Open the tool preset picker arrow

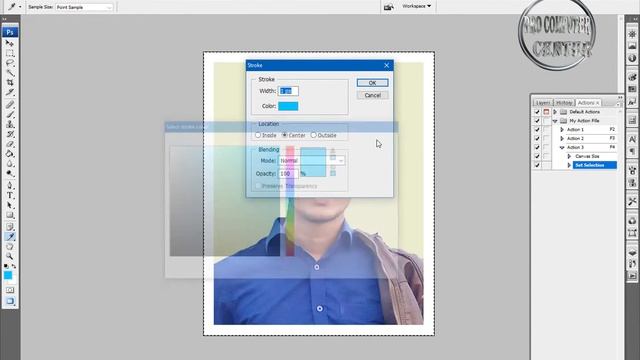(20, 7)
